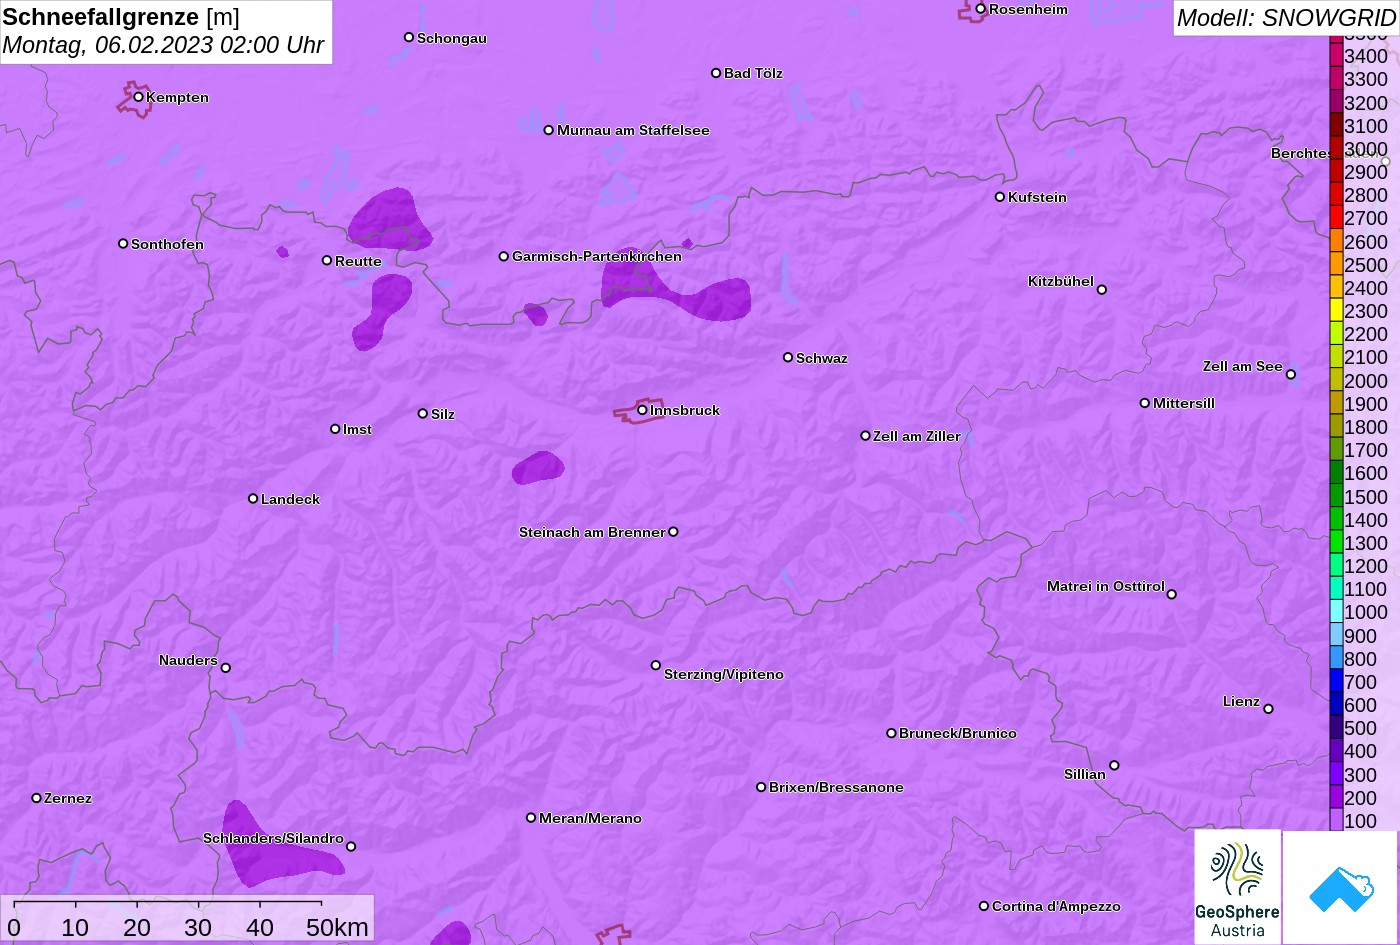The height and width of the screenshot is (945, 1400).
Task: Click the Brixen/Bressanone label
Action: (x=836, y=787)
